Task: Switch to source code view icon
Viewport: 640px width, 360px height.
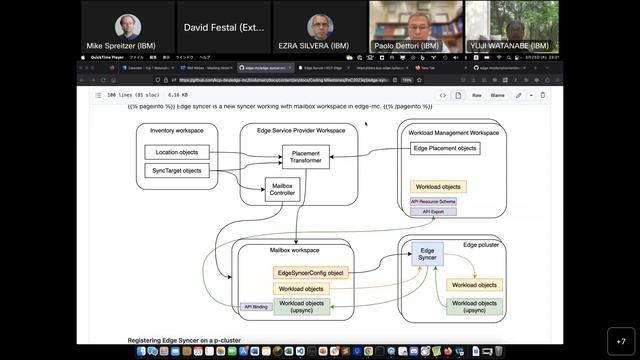Action: point(443,95)
